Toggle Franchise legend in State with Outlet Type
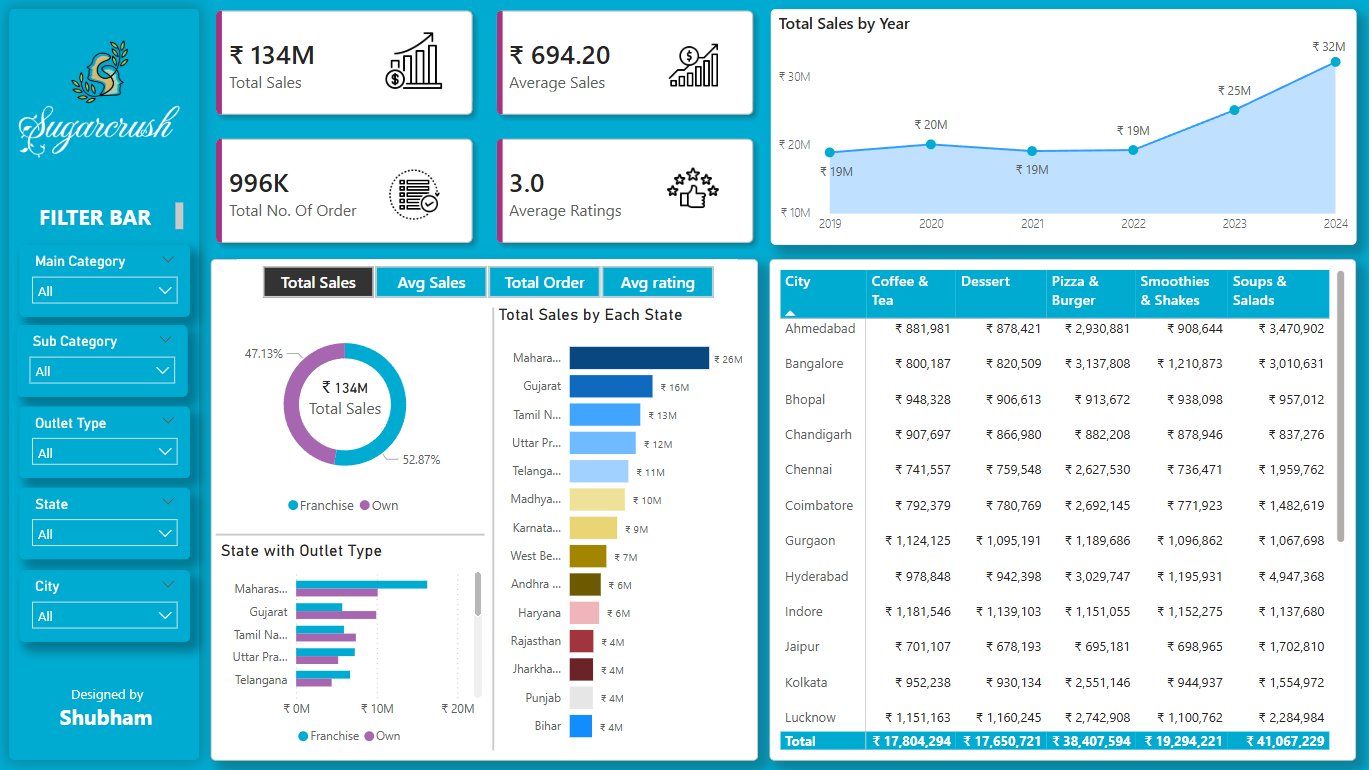The height and width of the screenshot is (770, 1369). click(303, 736)
